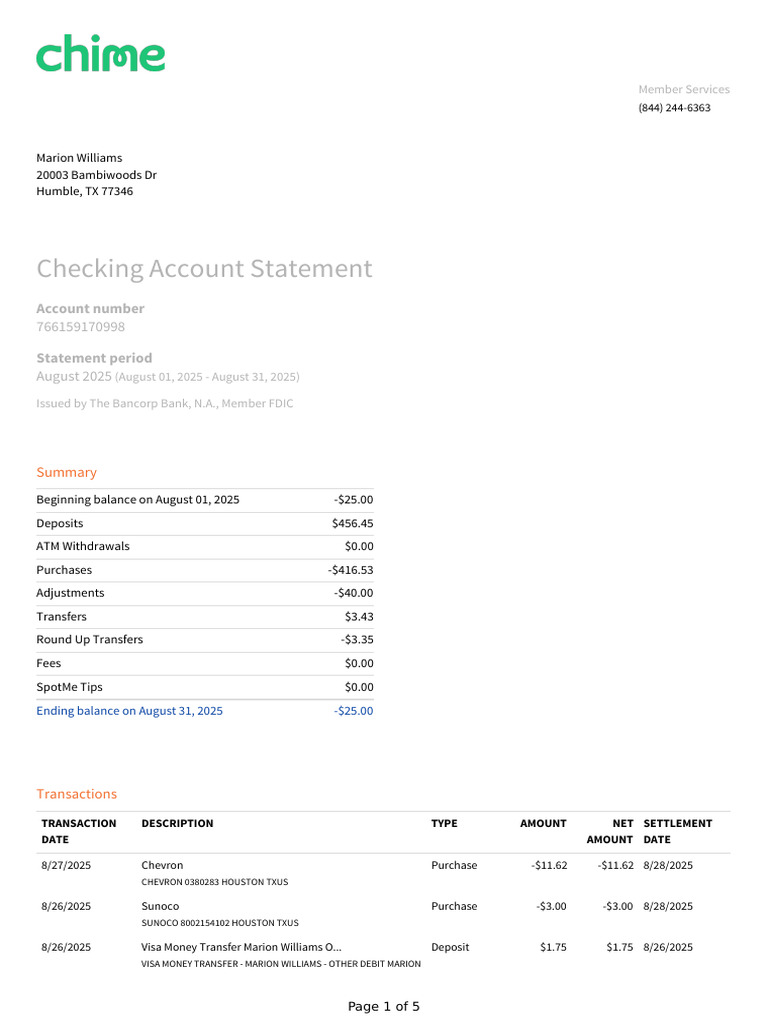Click the Member Services label
The width and height of the screenshot is (768, 1024).
(x=684, y=89)
